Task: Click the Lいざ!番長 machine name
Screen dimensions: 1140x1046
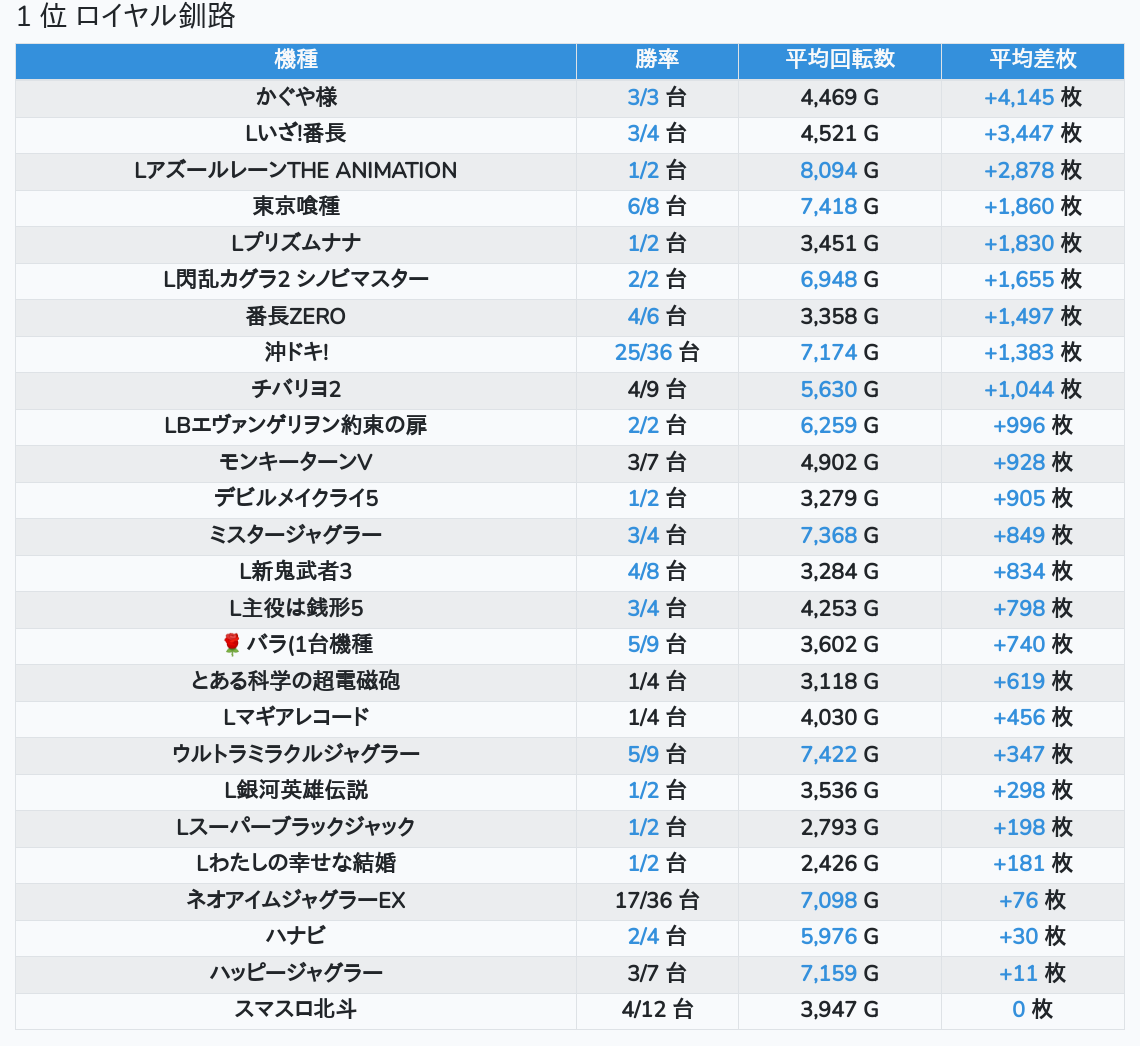Action: [x=296, y=133]
